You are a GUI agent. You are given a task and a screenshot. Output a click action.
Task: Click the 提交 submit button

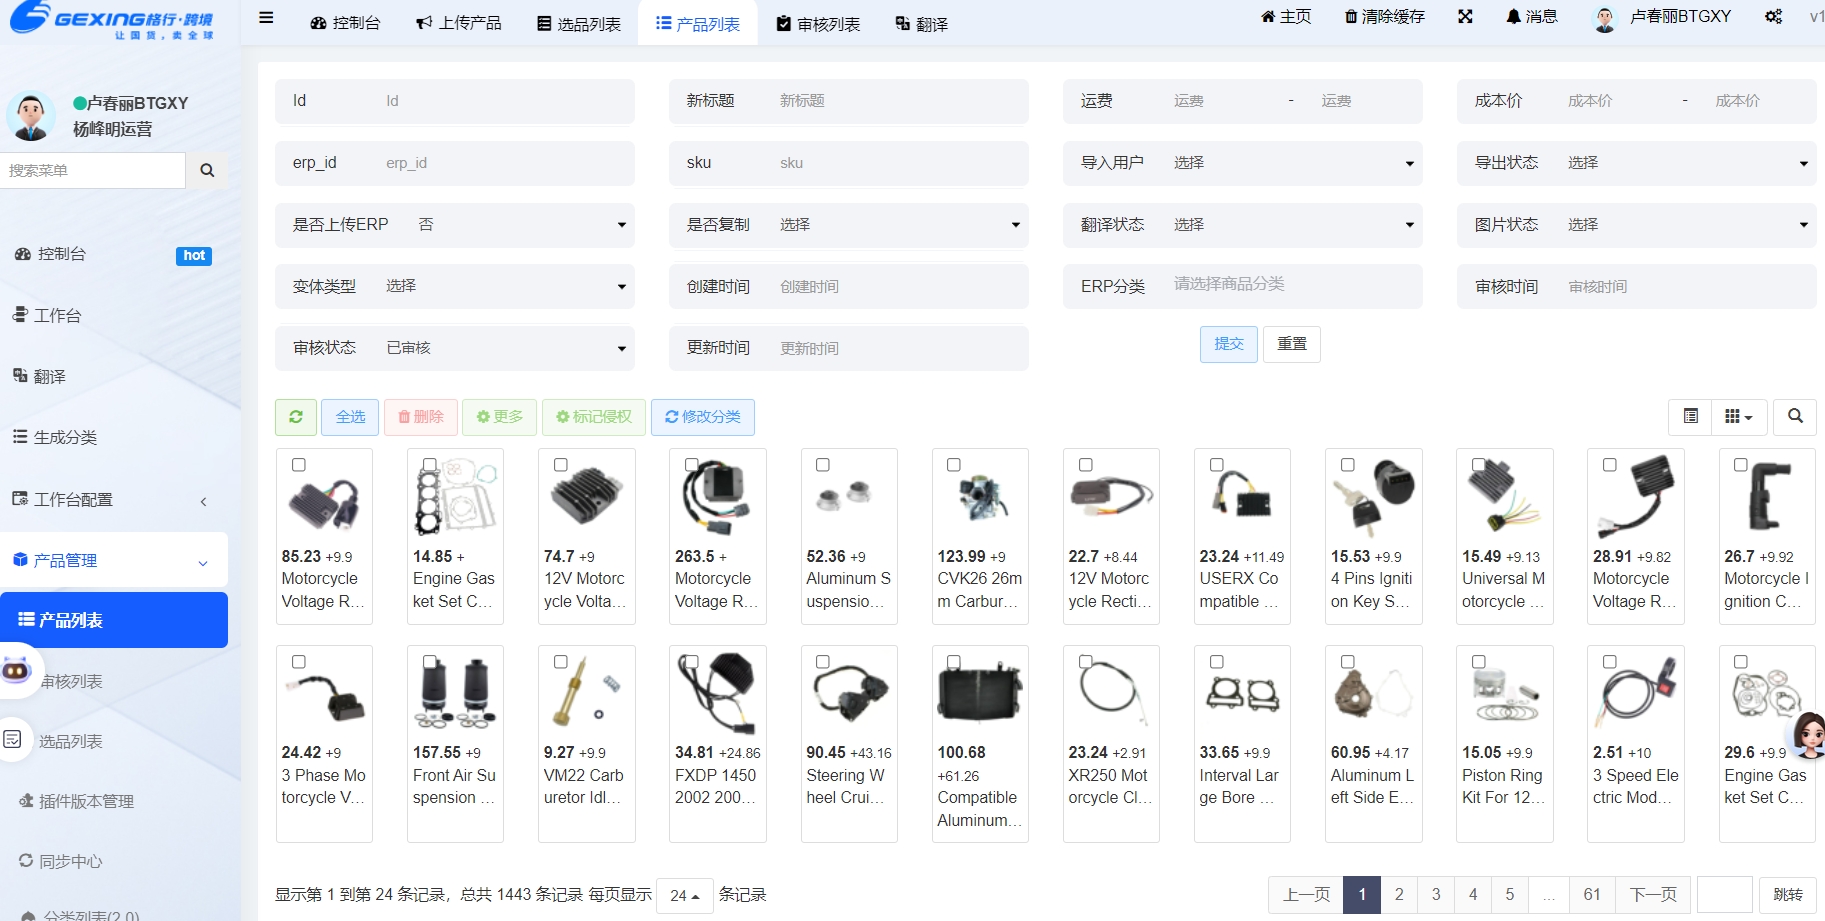[1228, 344]
